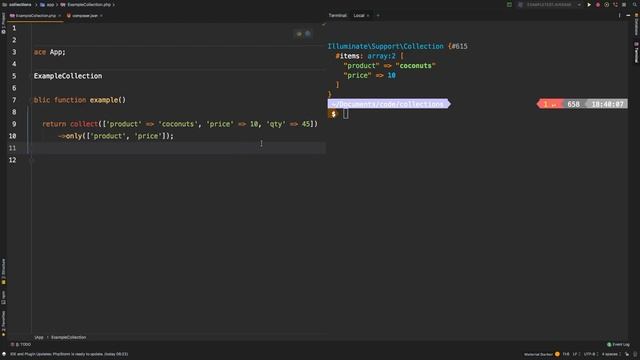The image size is (640, 360).
Task: Click the stop square icon in toolbar
Action: pyautogui.click(x=624, y=4)
